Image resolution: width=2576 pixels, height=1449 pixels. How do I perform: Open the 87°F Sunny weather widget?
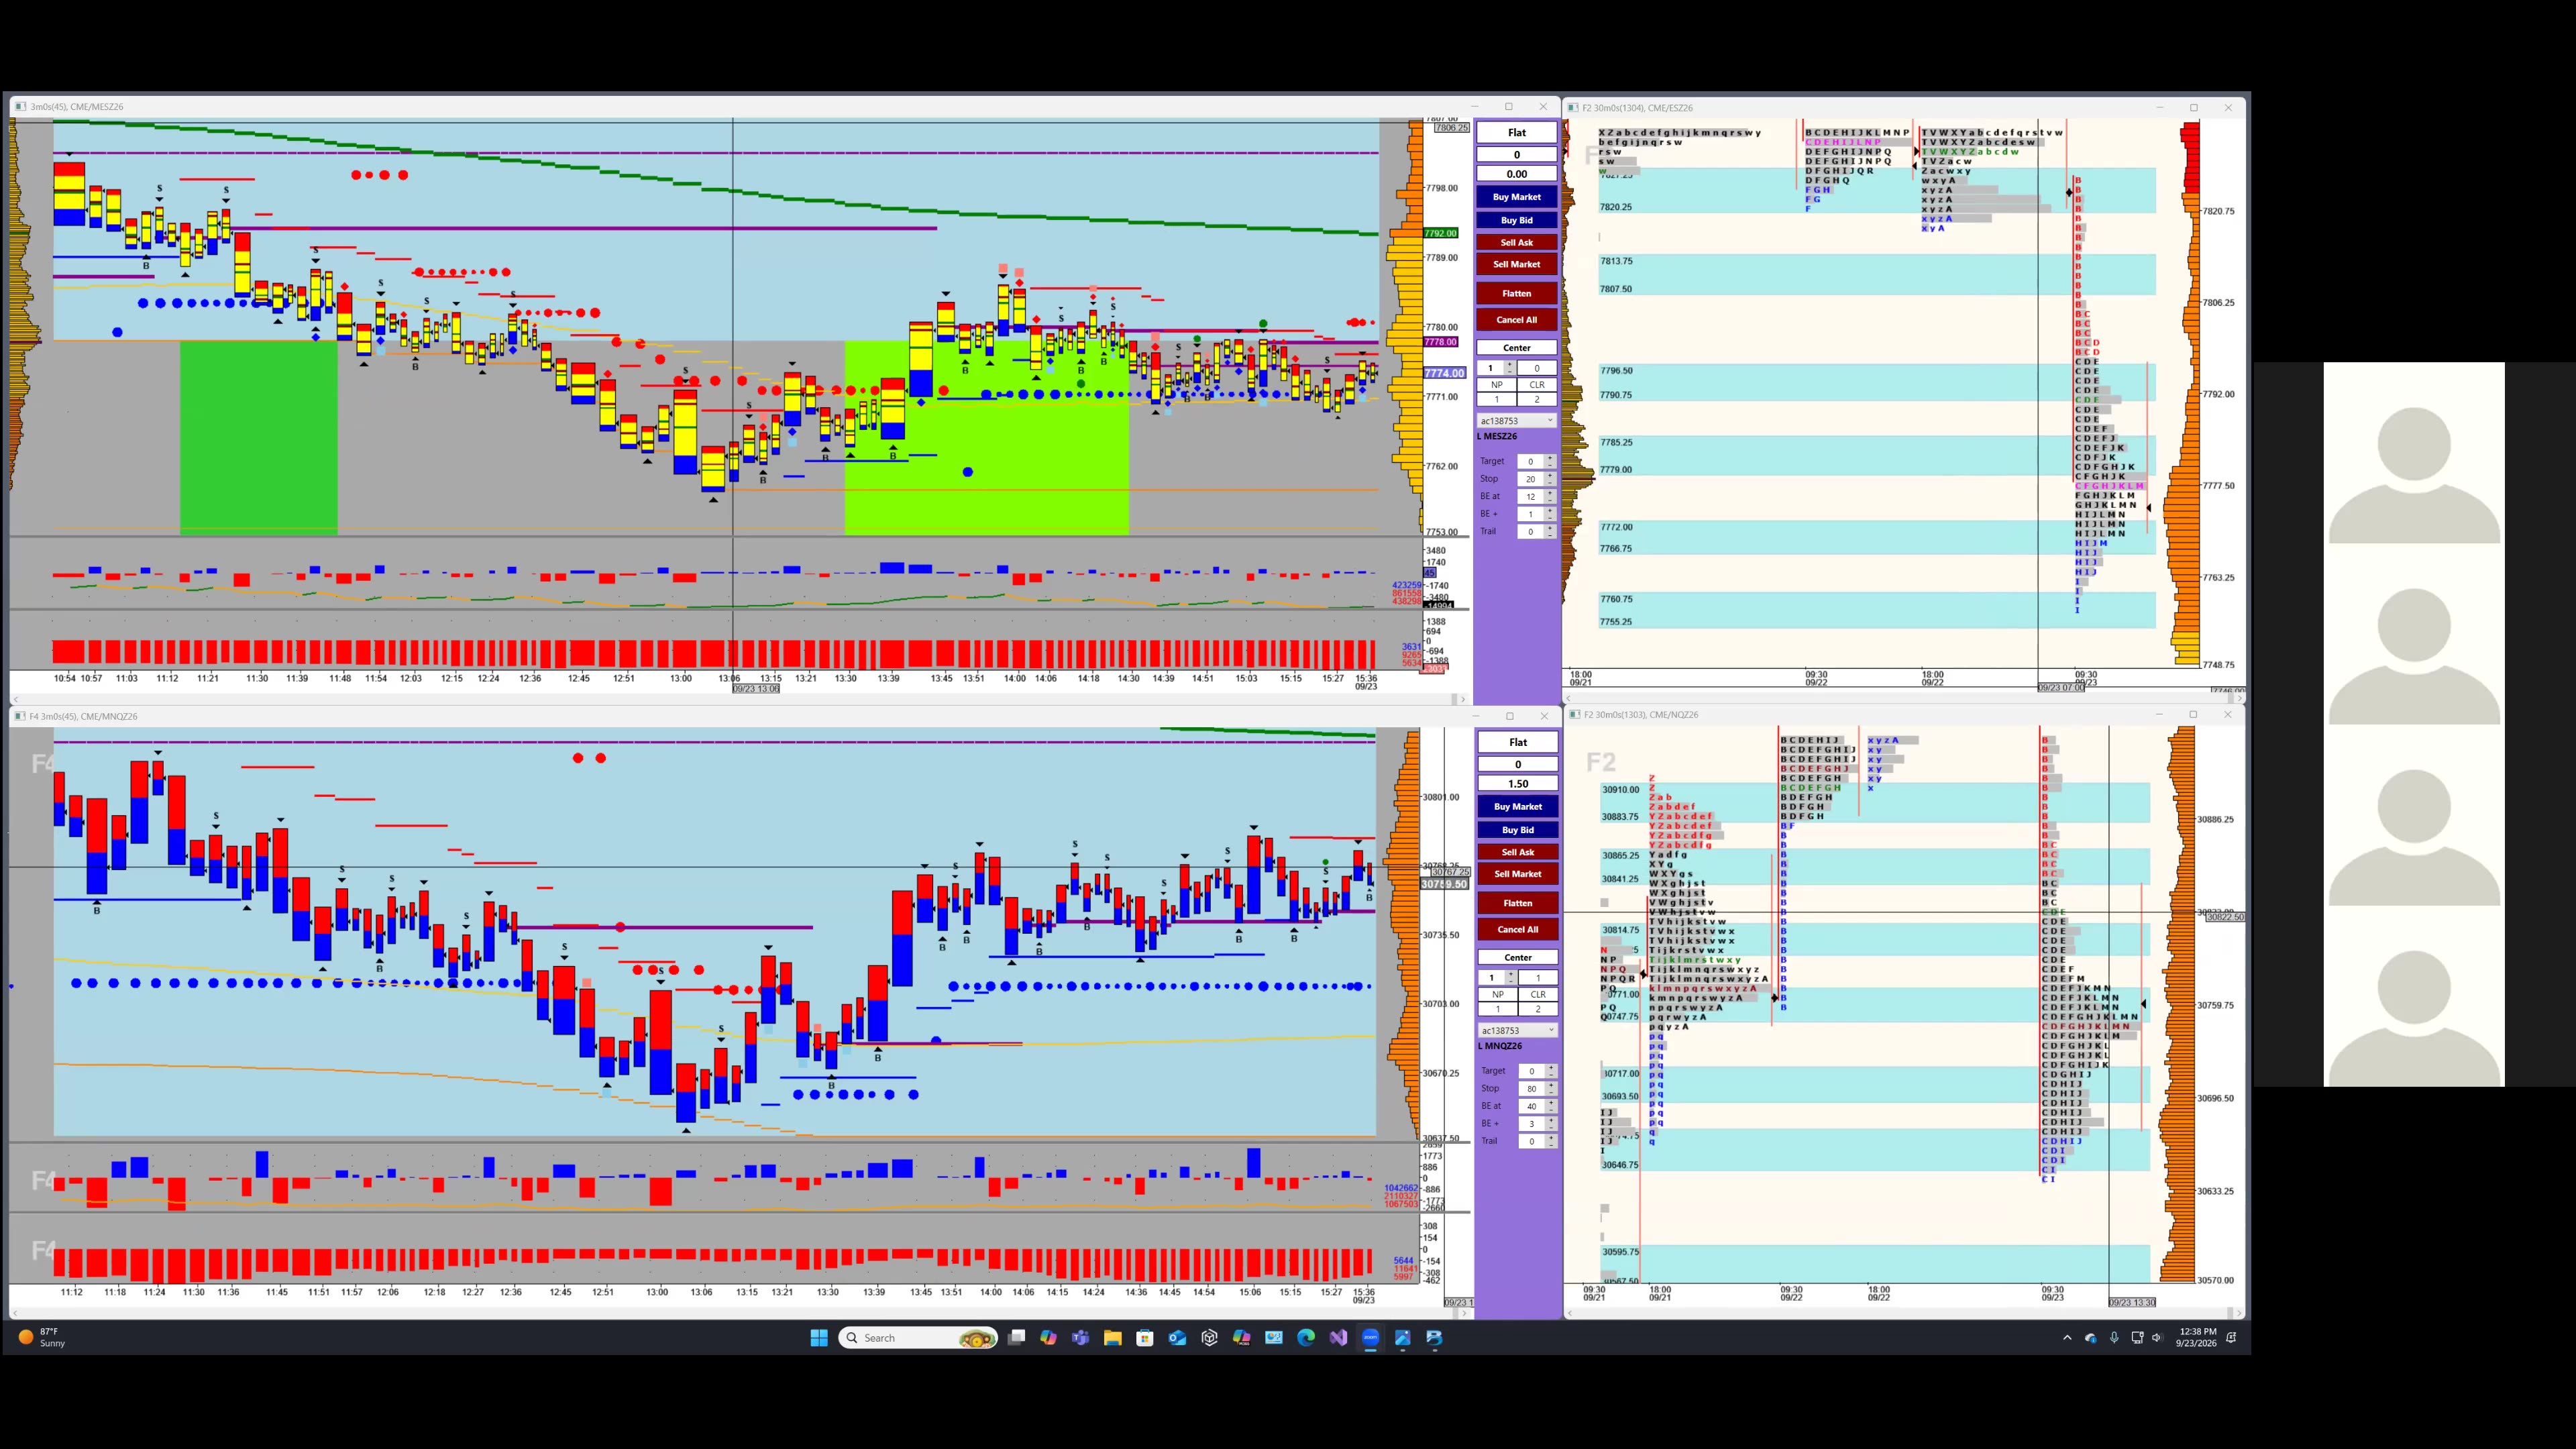(42, 1338)
